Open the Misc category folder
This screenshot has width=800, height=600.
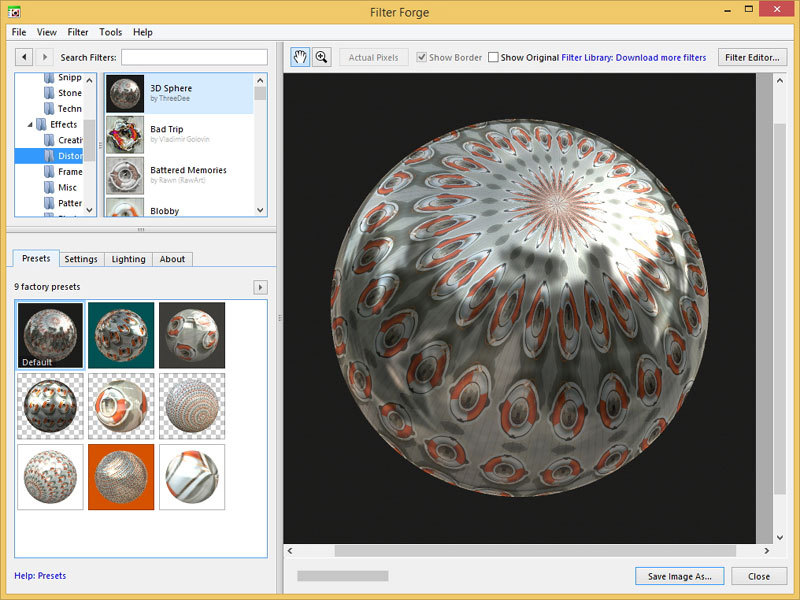click(x=61, y=188)
